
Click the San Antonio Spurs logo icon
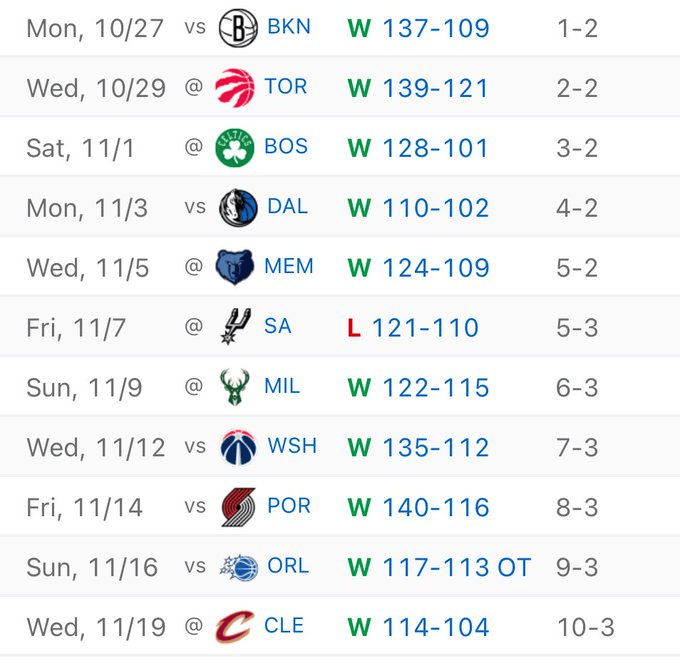click(x=235, y=327)
